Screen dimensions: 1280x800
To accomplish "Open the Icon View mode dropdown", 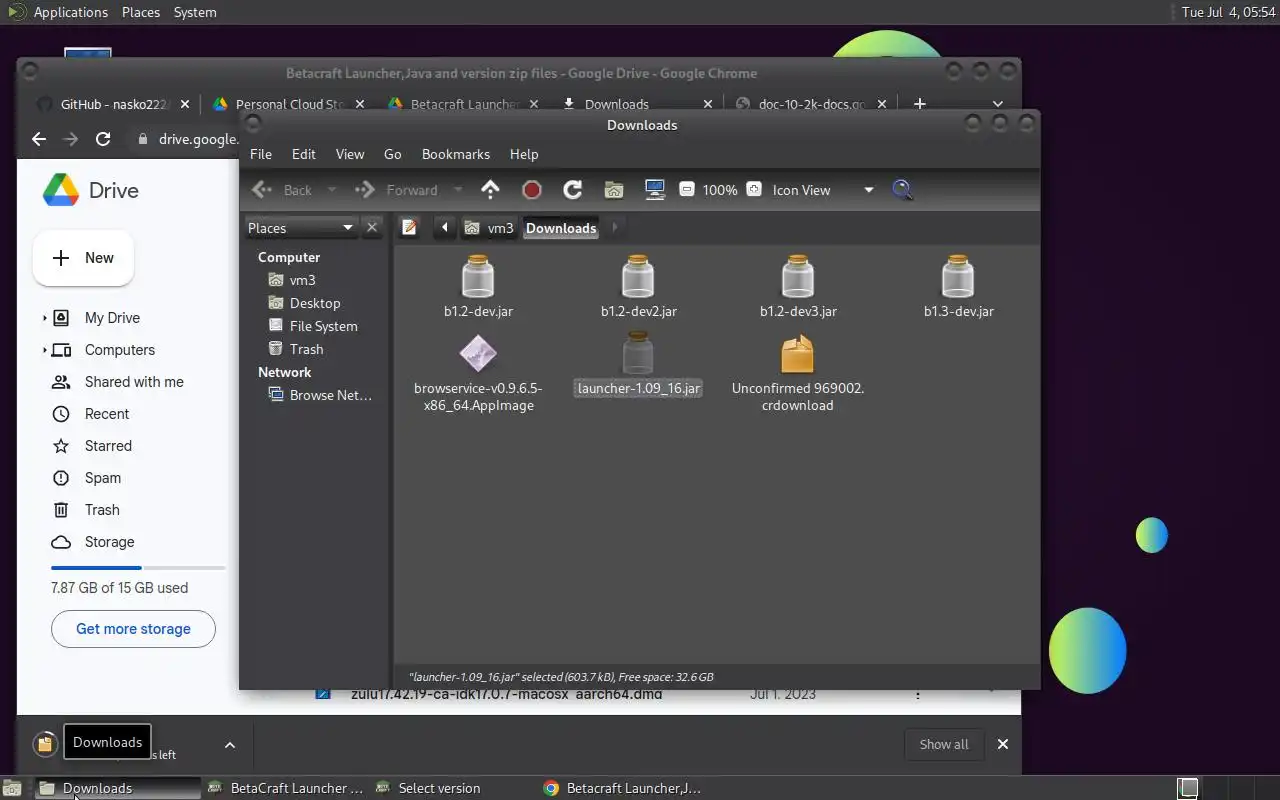I will tap(822, 190).
